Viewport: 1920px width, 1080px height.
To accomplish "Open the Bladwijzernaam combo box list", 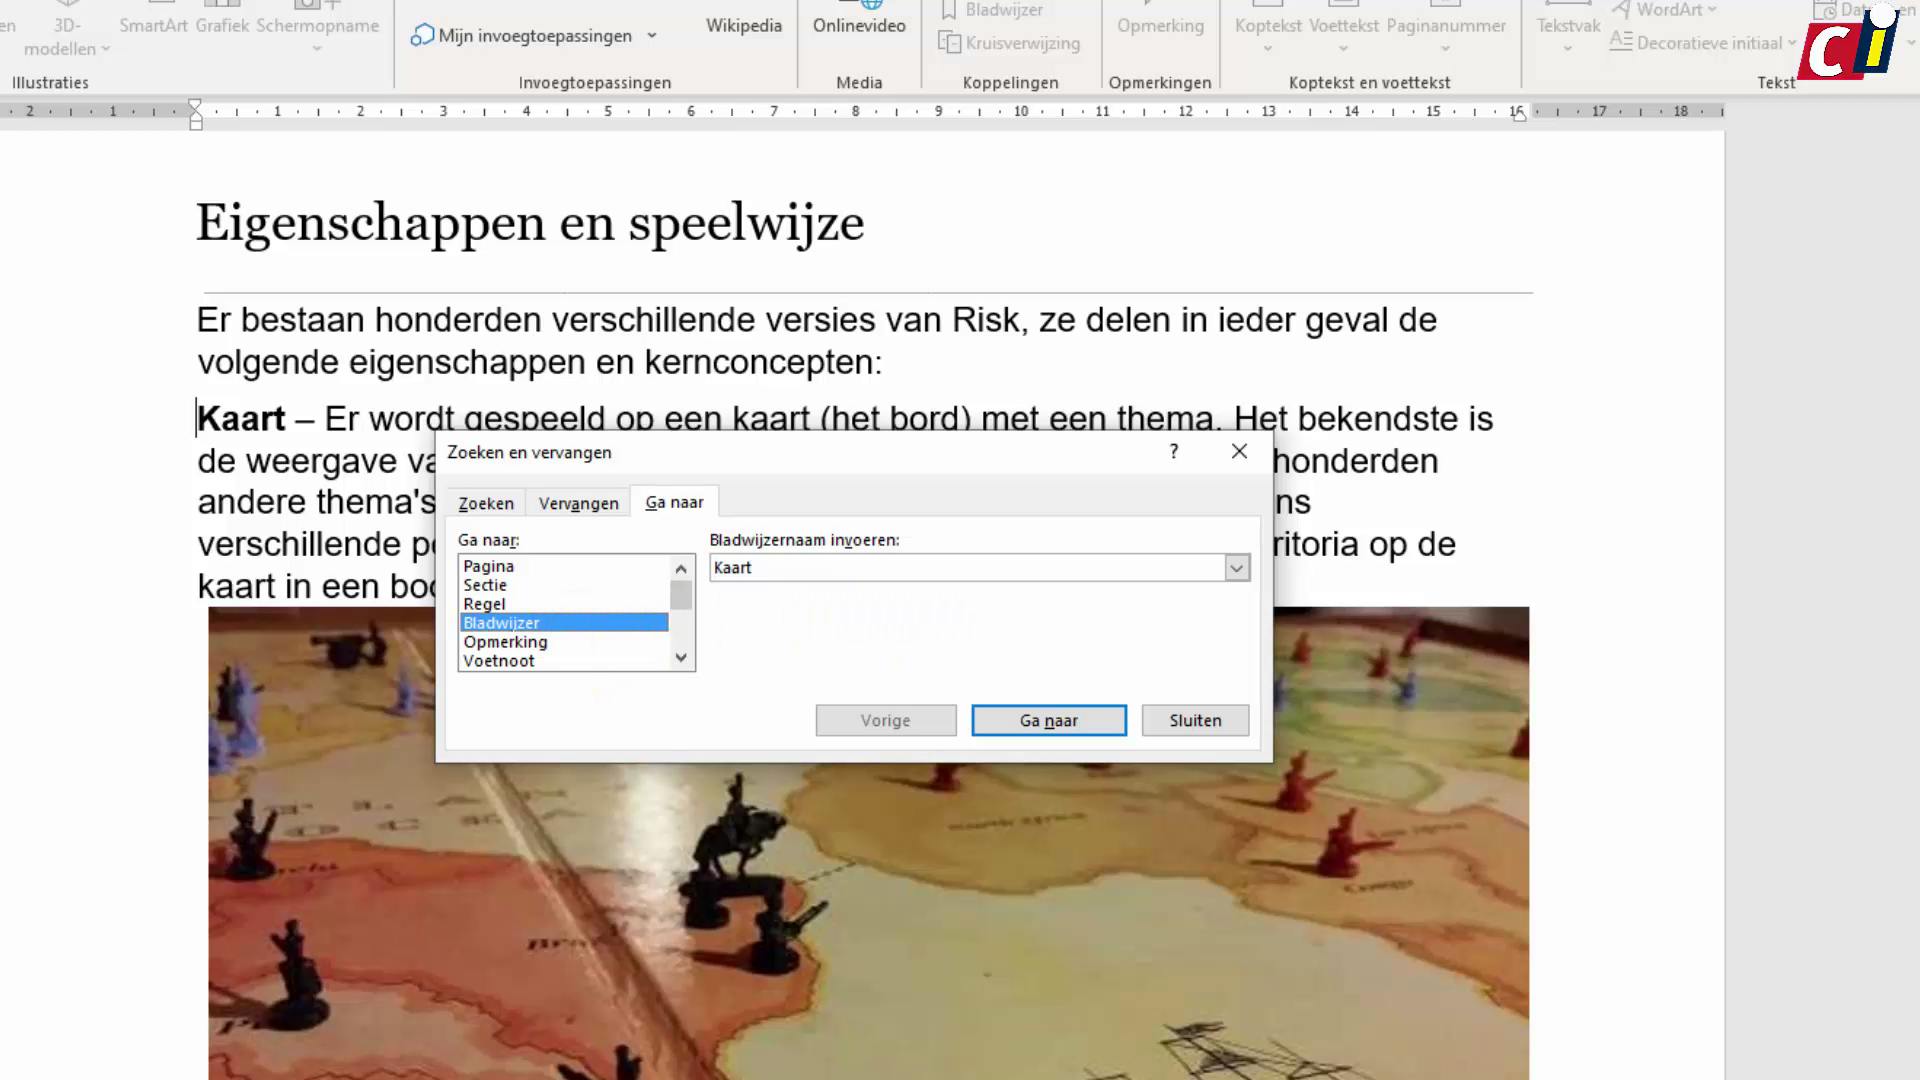I will 1236,567.
